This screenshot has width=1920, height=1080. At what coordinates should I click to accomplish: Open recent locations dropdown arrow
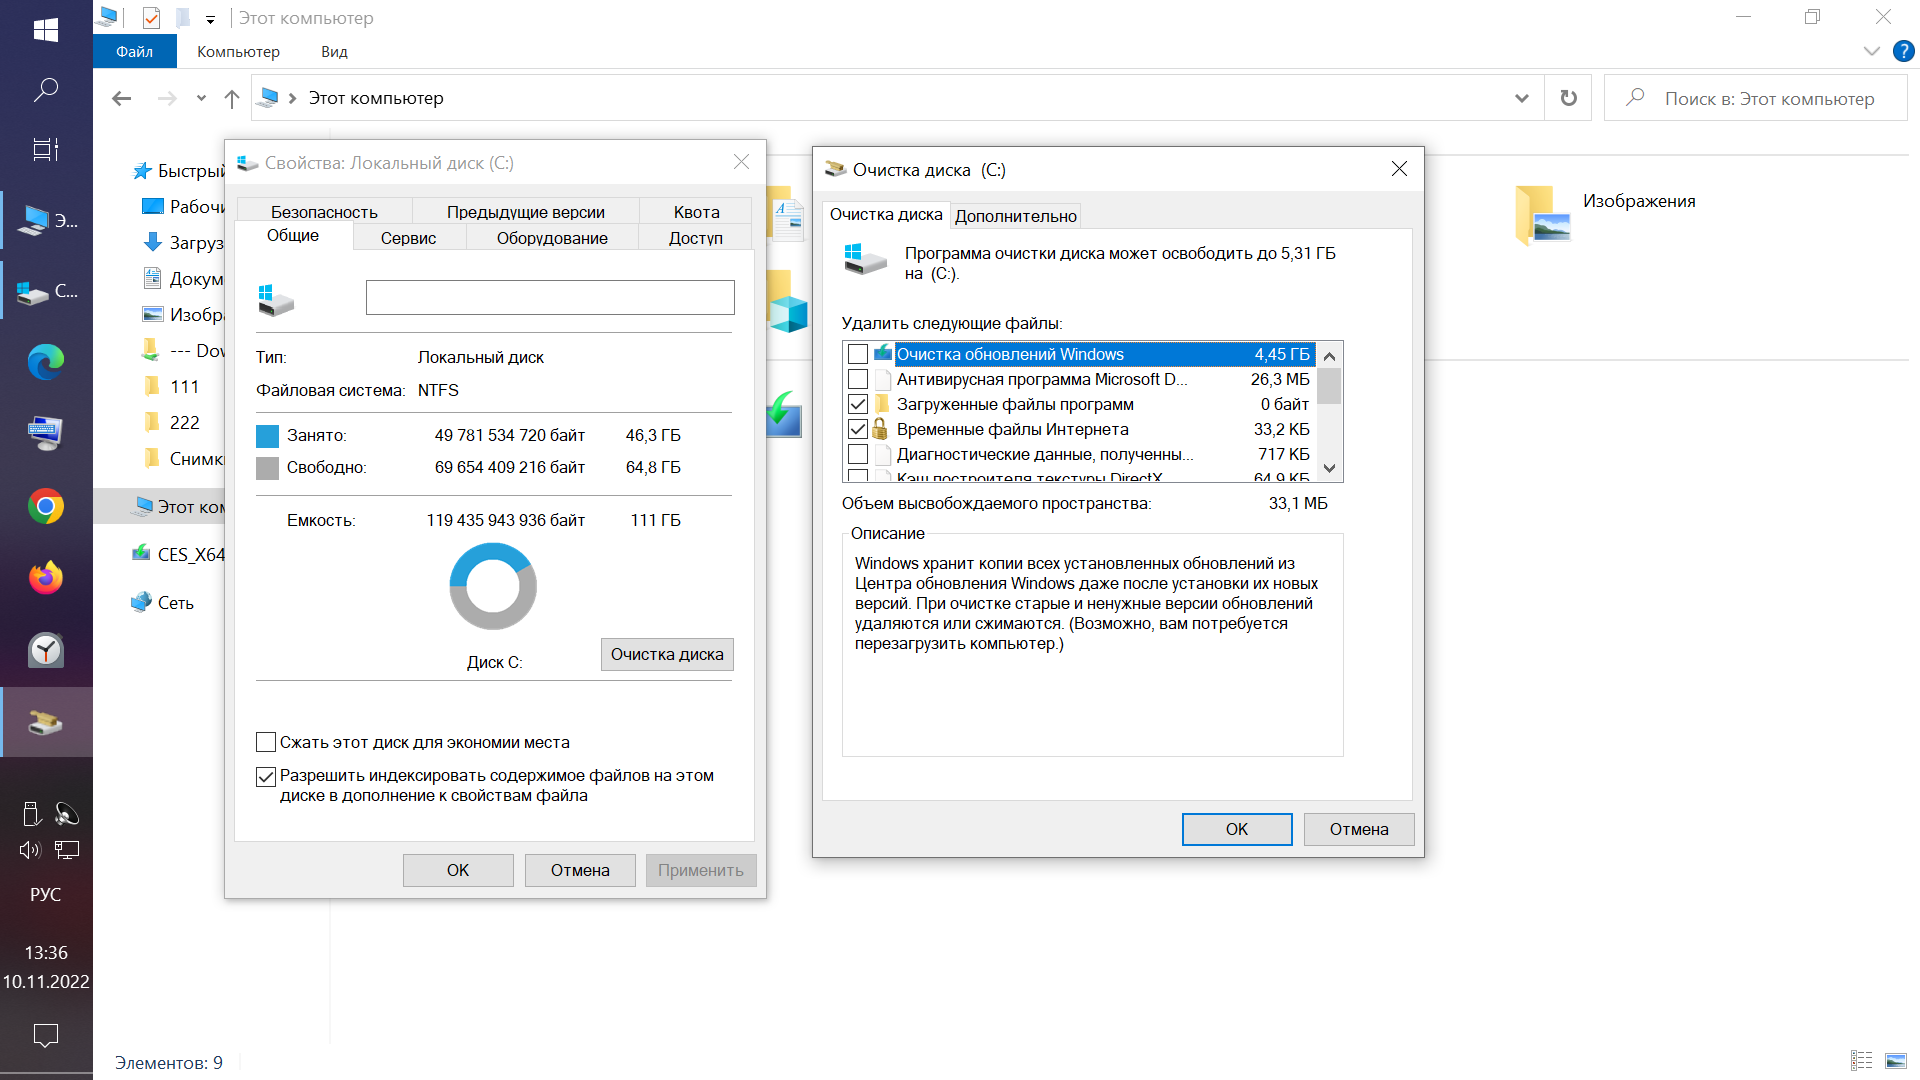click(201, 98)
